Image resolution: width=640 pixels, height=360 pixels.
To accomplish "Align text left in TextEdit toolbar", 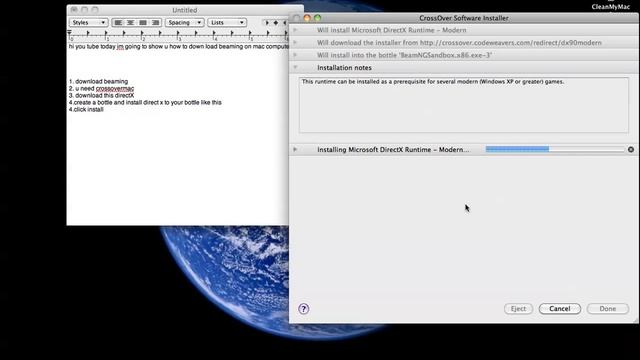I will click(118, 22).
